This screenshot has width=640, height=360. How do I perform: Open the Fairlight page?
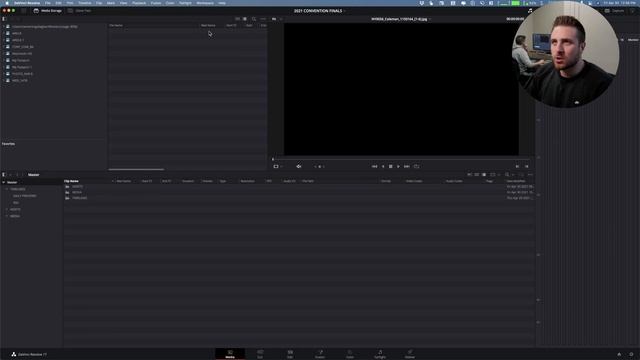(380, 354)
